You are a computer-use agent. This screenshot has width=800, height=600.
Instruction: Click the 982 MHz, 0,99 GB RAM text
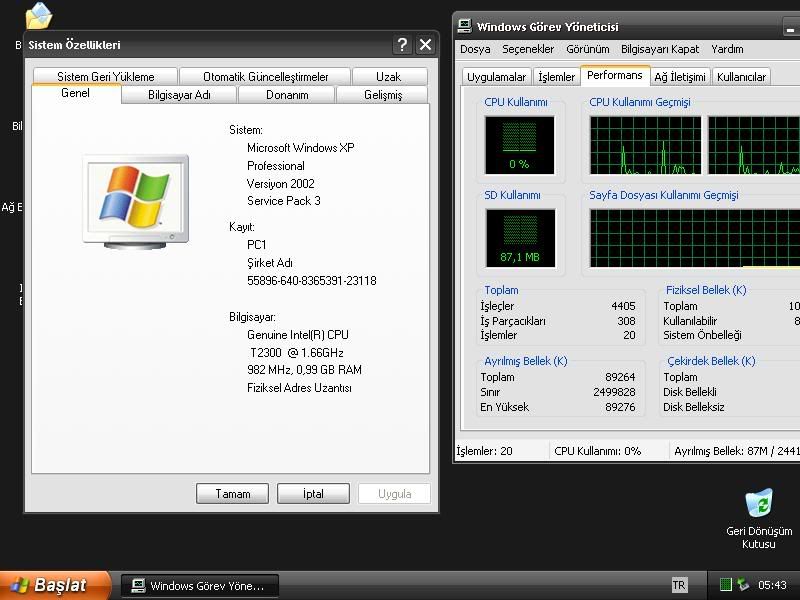(305, 370)
